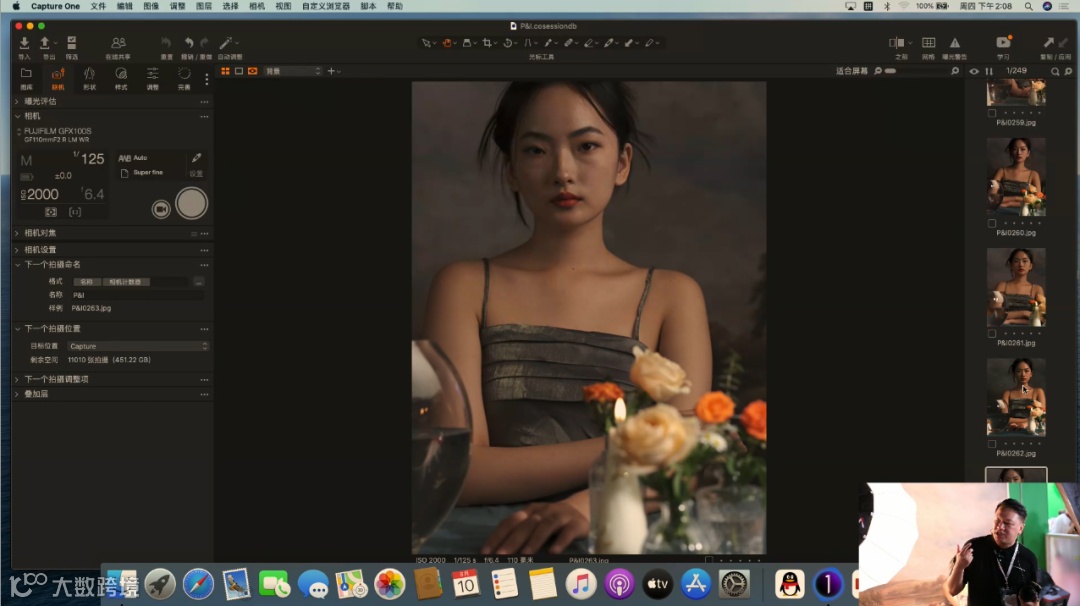
Task: Click the undo arrow in toolbar
Action: [x=189, y=43]
